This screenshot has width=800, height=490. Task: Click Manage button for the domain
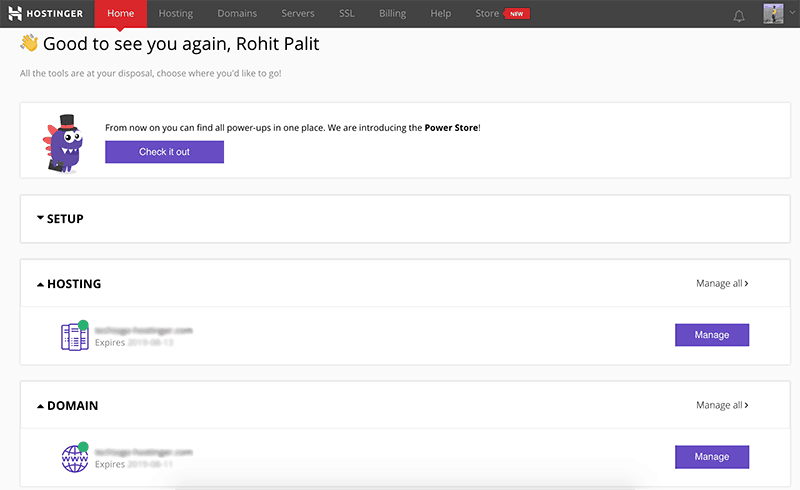(712, 457)
